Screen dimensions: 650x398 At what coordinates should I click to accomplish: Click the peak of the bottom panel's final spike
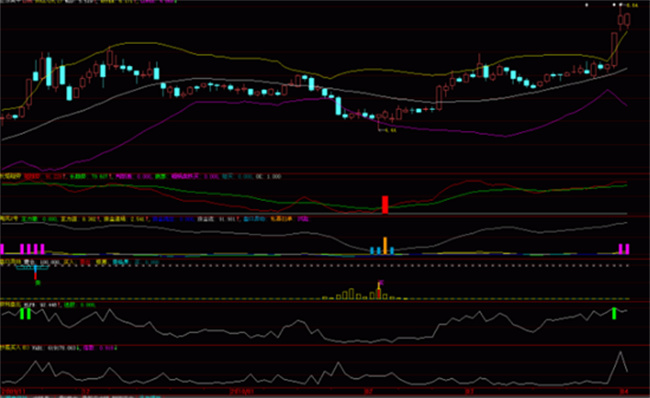[621, 352]
